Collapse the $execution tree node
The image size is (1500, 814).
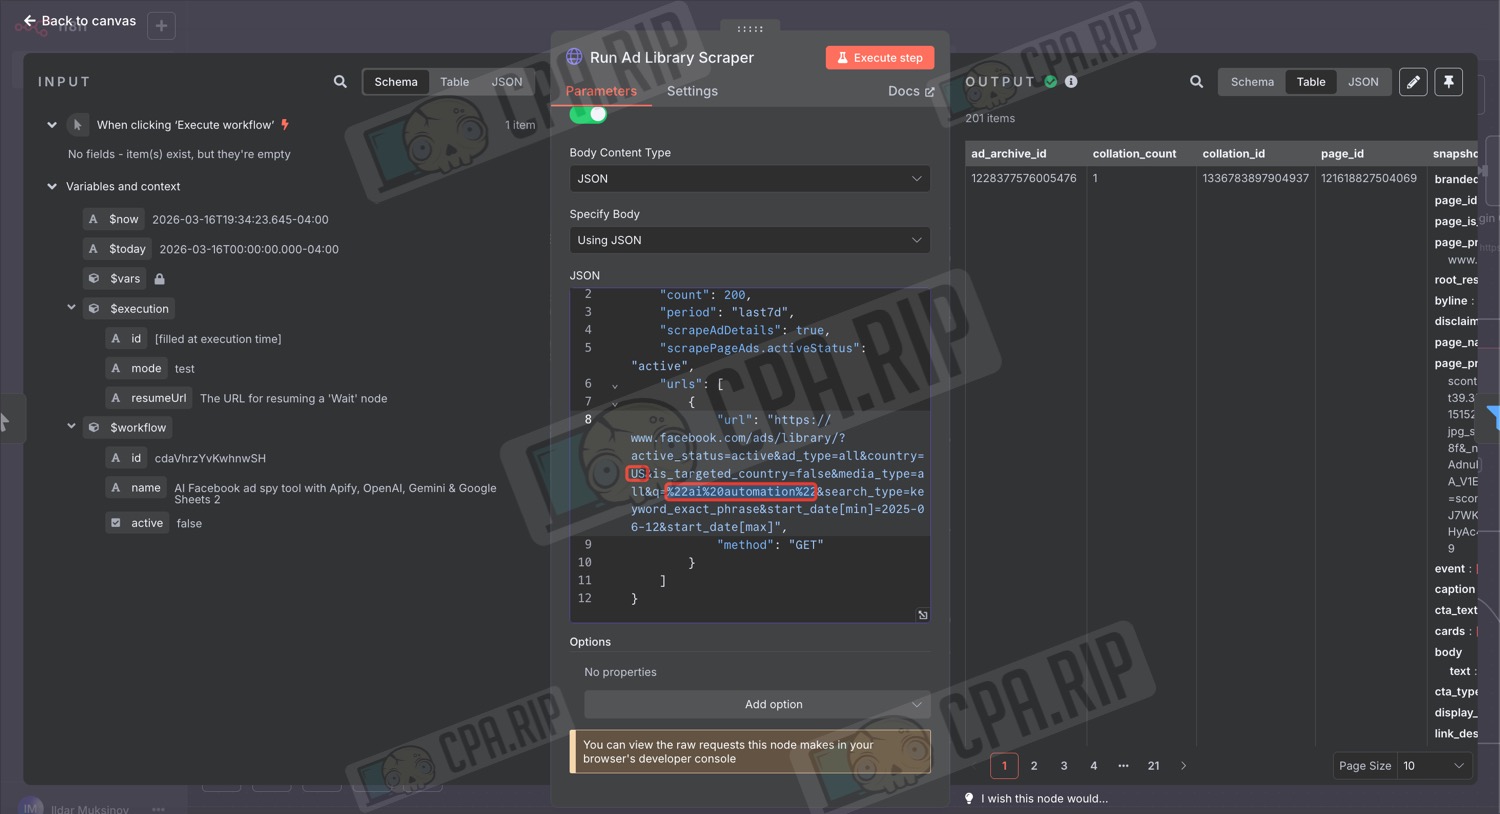coord(71,308)
